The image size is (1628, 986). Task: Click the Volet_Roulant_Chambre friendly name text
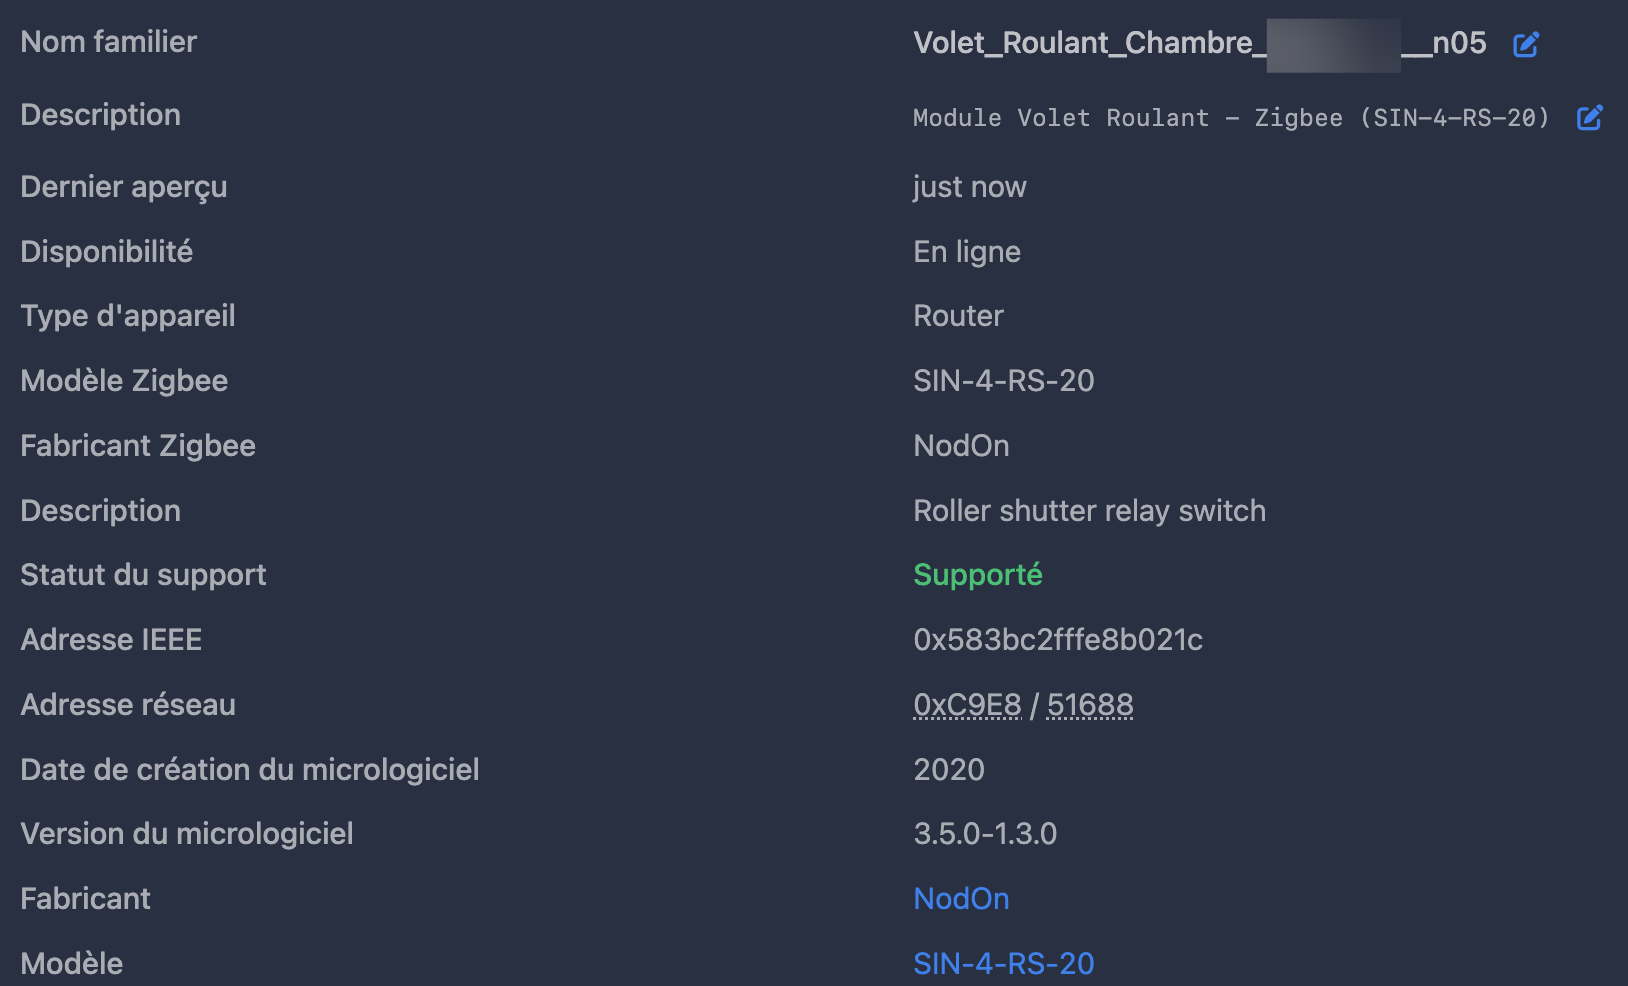[x=1200, y=43]
